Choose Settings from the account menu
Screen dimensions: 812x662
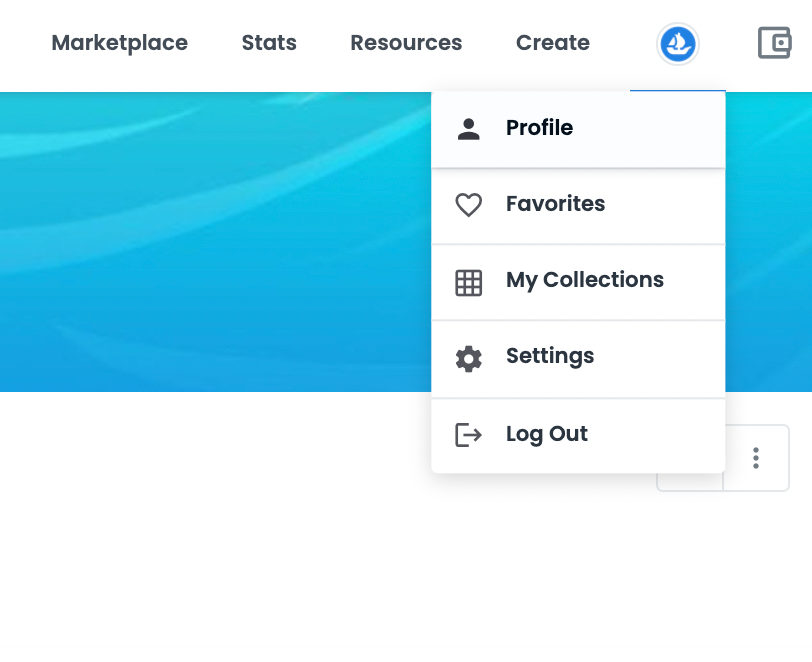(x=578, y=359)
